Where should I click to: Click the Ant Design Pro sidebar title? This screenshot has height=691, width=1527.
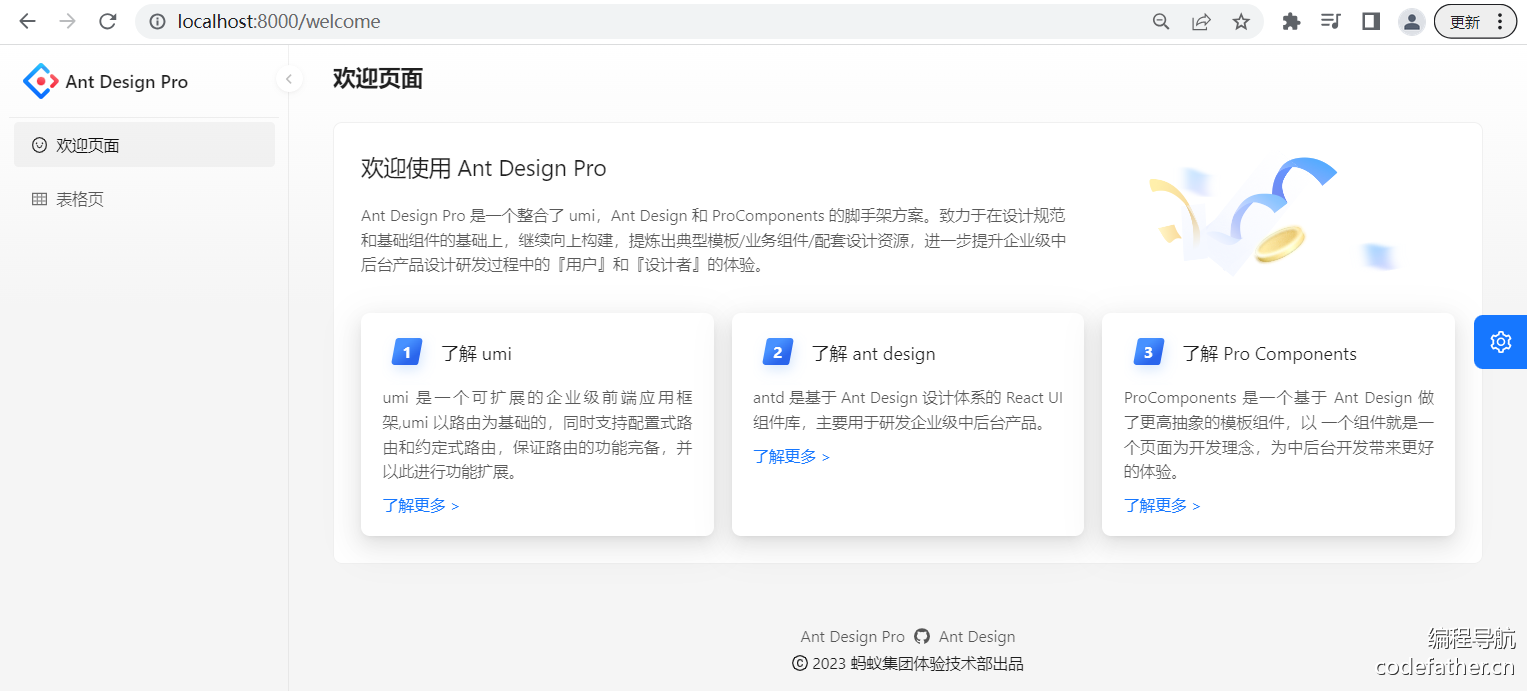point(127,82)
